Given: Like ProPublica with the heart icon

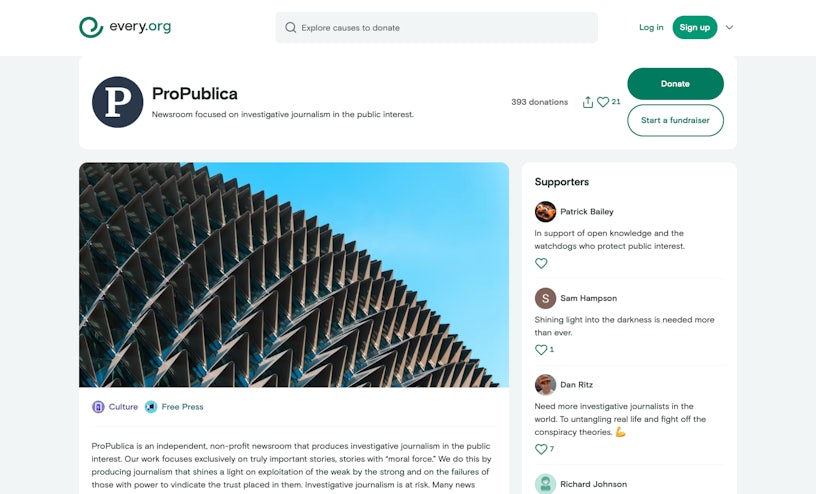Looking at the screenshot, I should tap(603, 102).
